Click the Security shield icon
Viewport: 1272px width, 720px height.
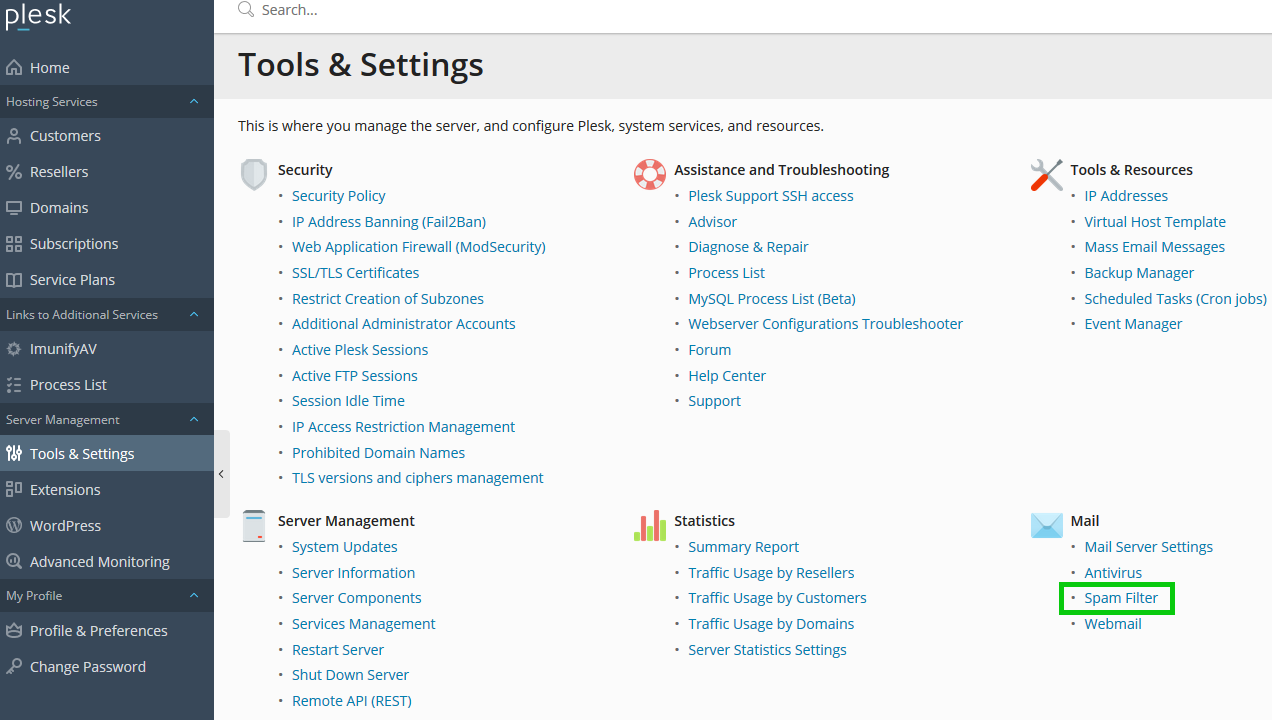tap(254, 174)
